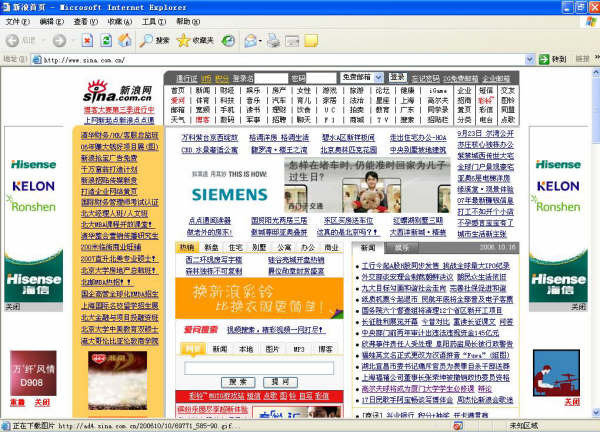Click 重播 under the D908 ad
This screenshot has height=432, width=600.
coord(18,403)
